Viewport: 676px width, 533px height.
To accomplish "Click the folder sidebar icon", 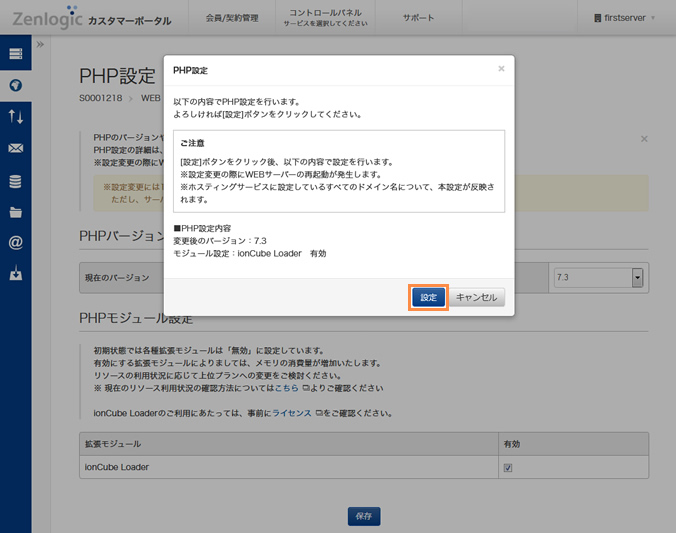I will 15,212.
